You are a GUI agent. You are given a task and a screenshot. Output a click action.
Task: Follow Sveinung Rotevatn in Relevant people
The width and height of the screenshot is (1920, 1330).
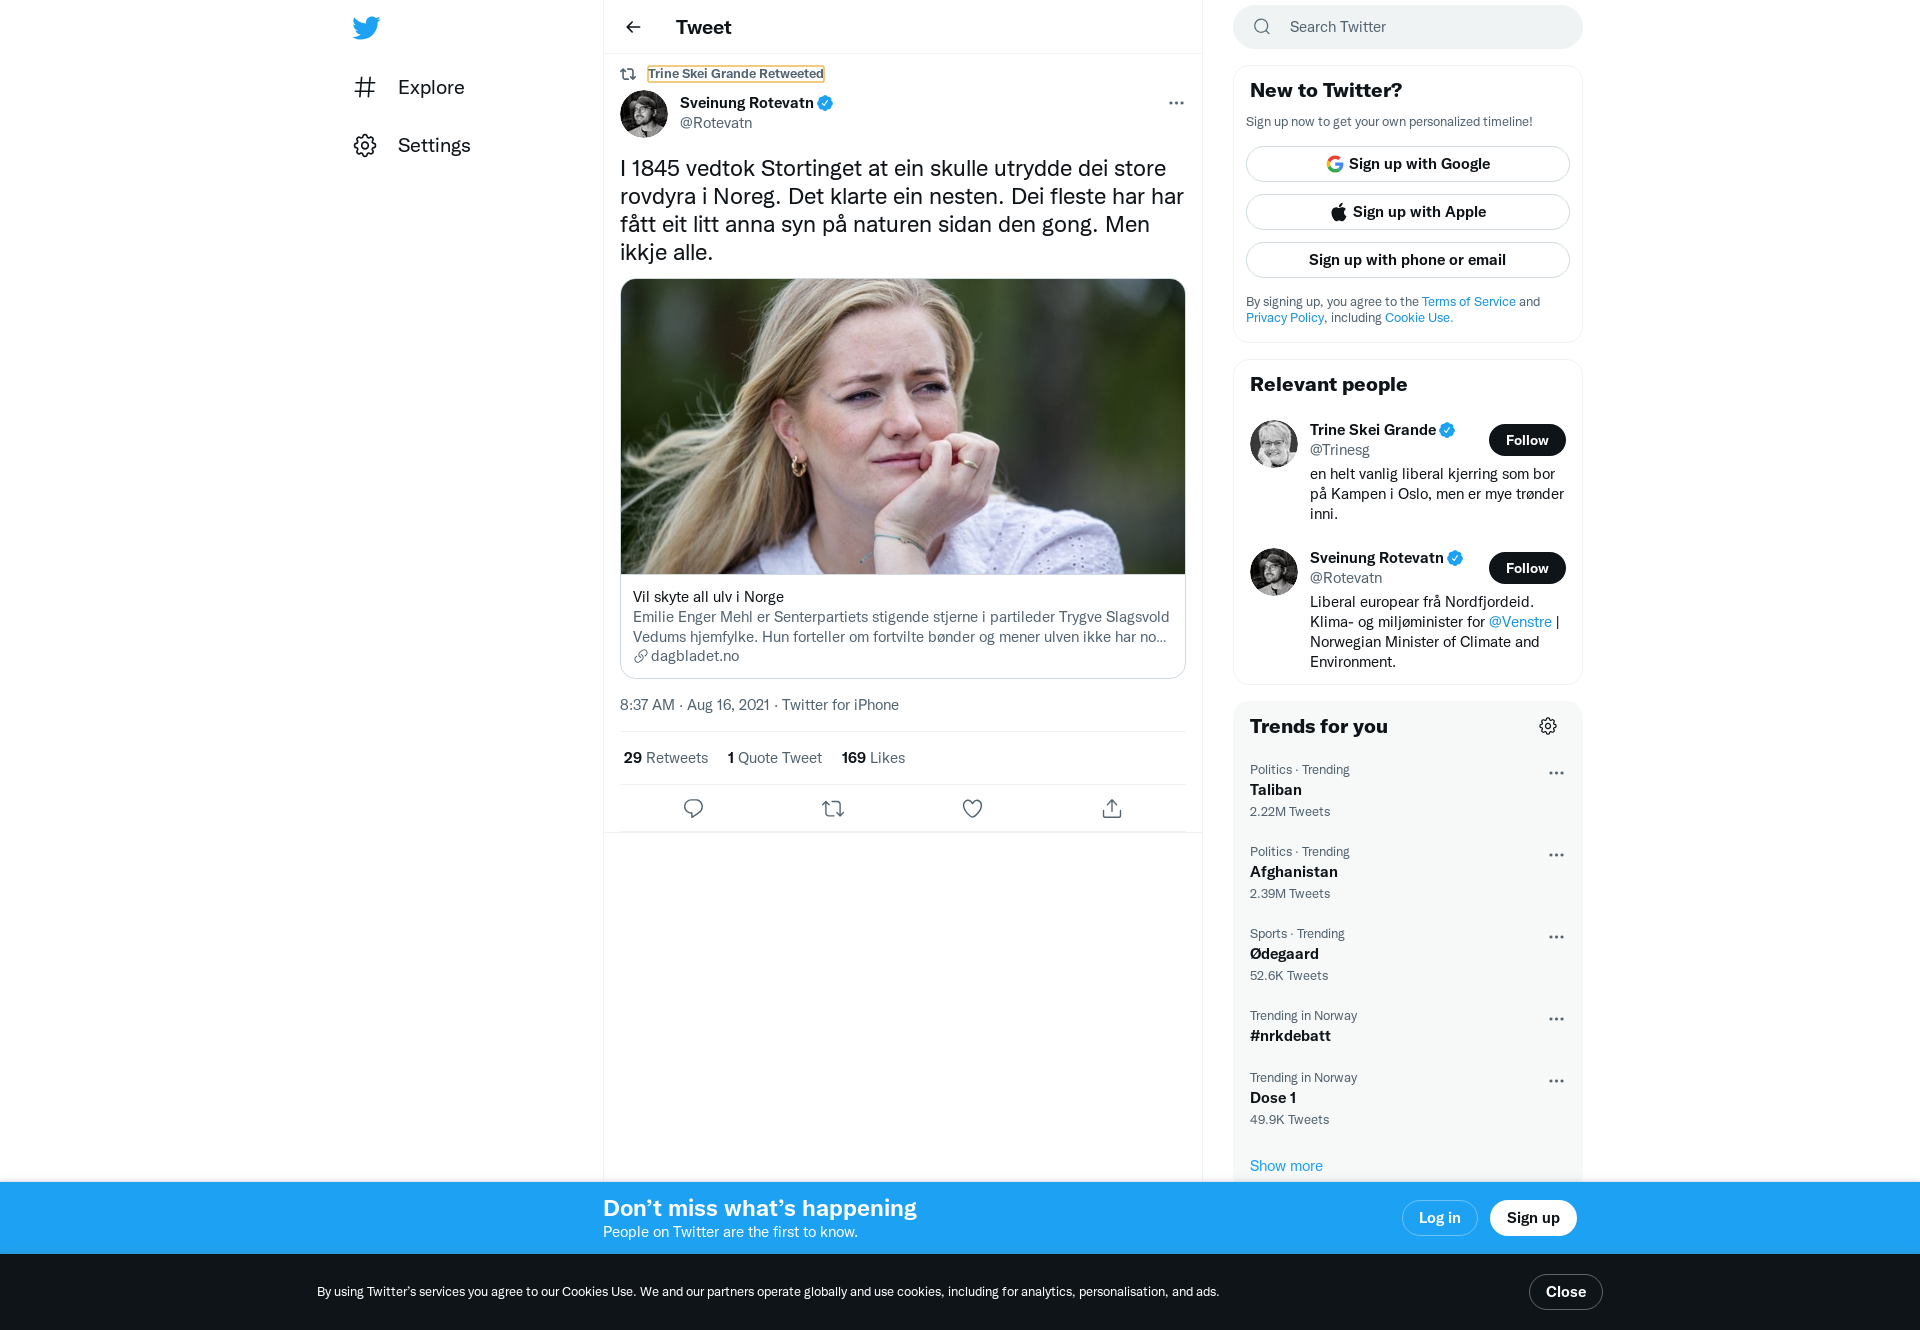point(1527,568)
